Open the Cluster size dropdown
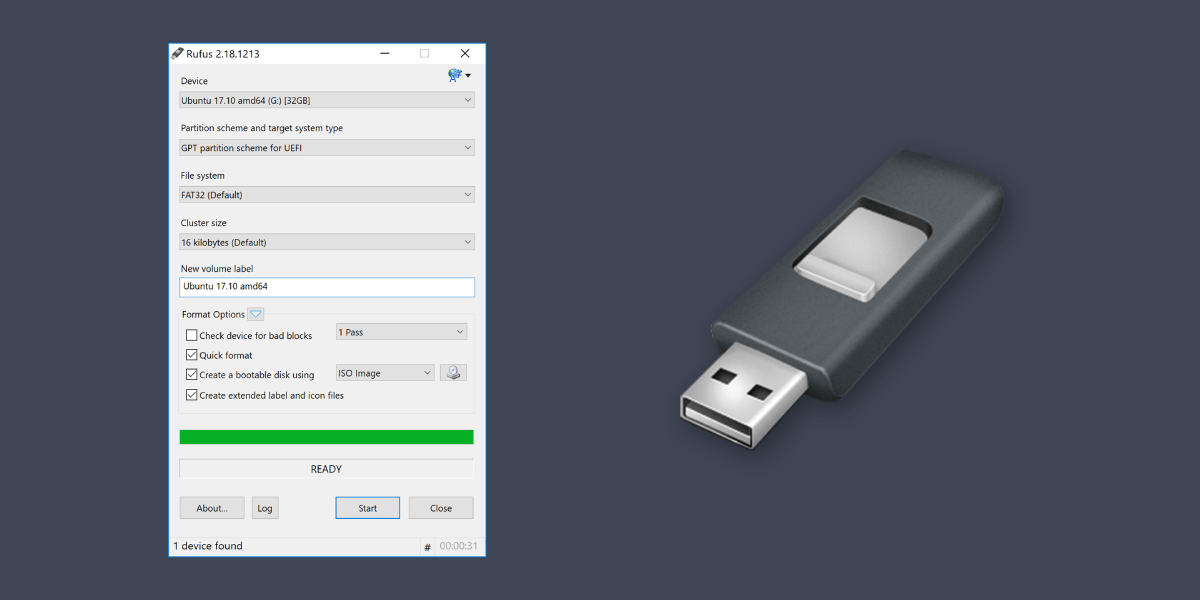Screen dimensions: 1200x600 click(x=327, y=241)
